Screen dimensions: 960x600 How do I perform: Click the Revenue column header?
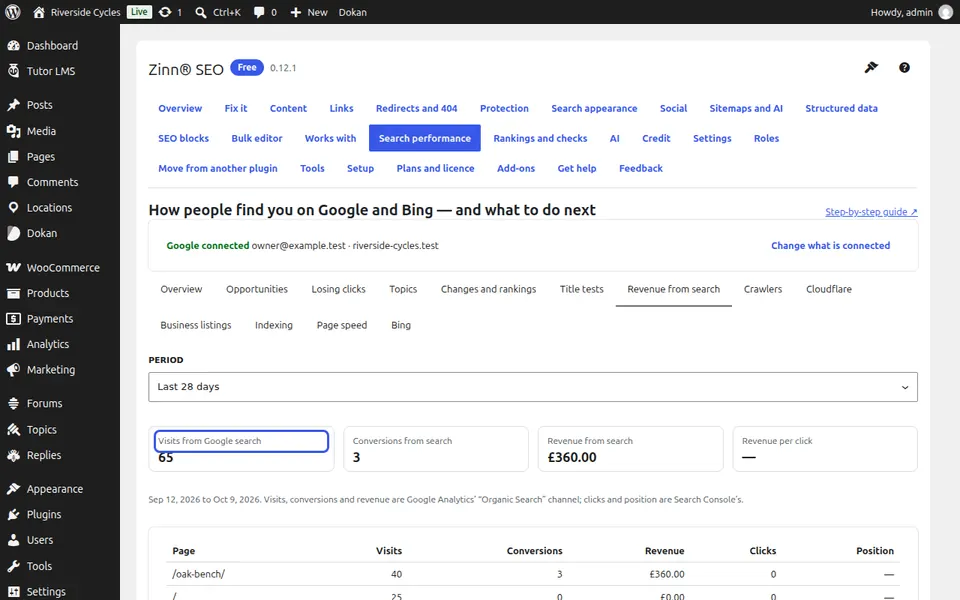point(664,550)
